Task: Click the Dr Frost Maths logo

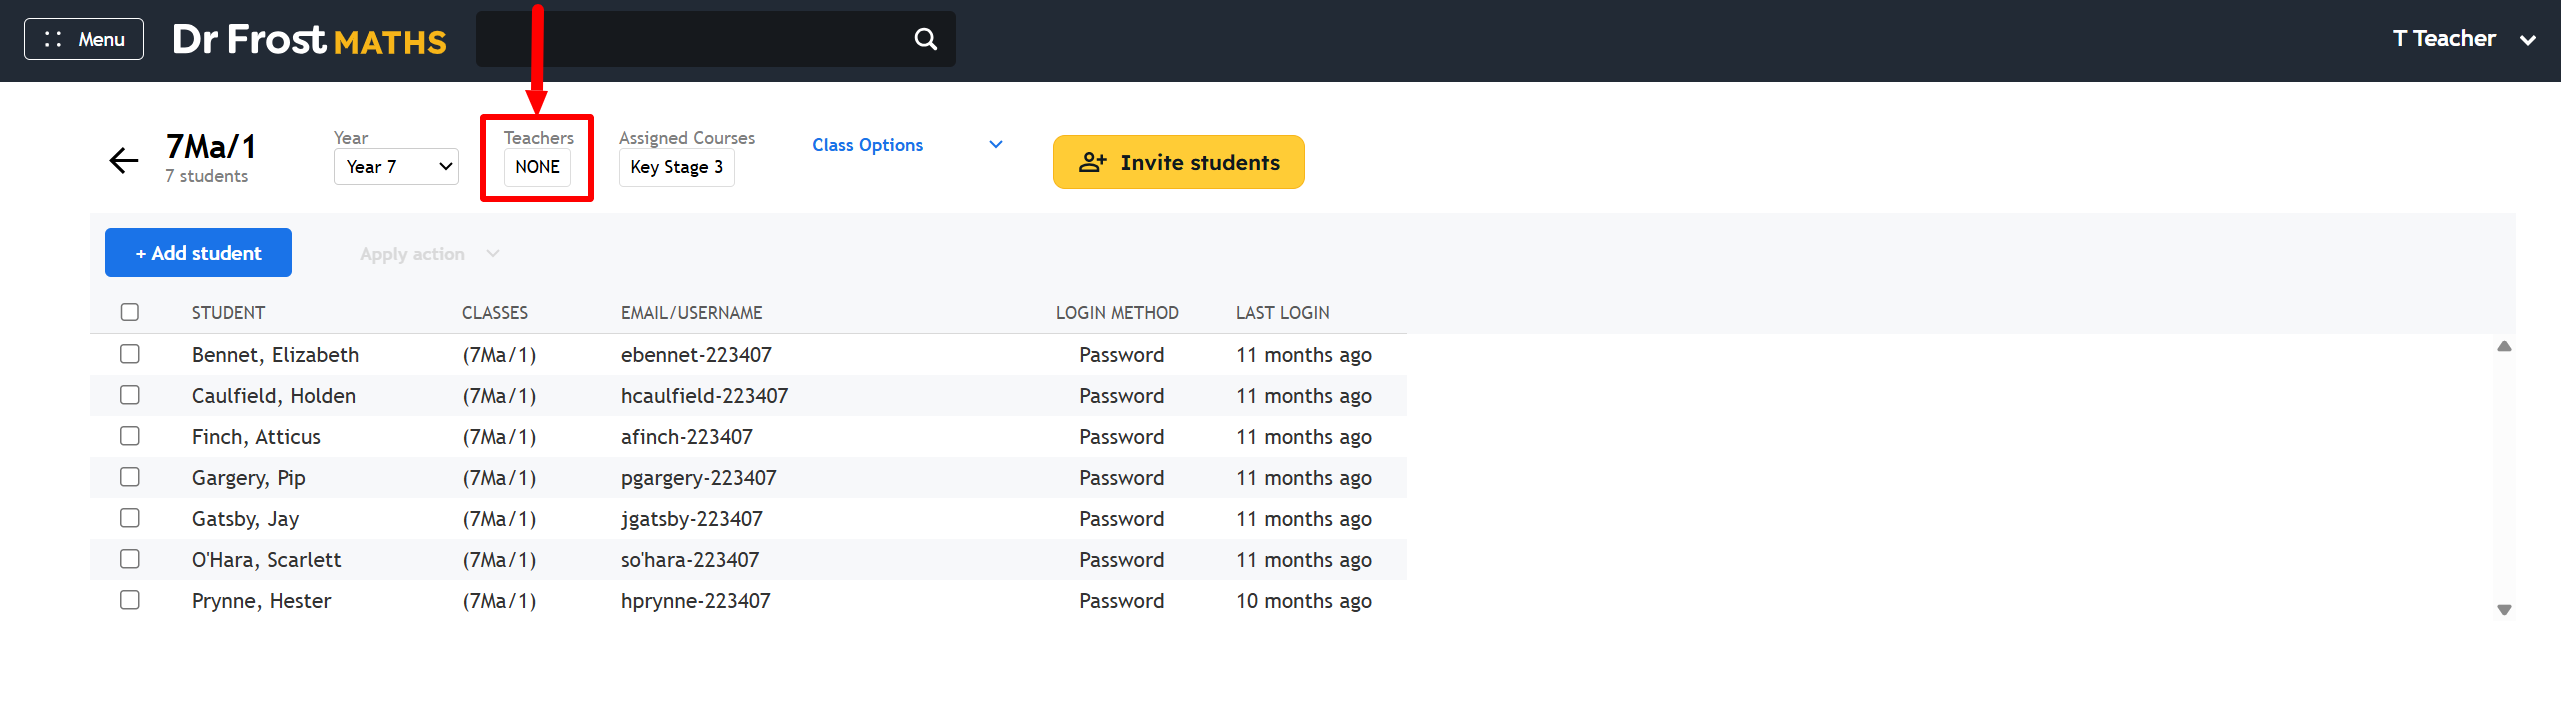Action: click(309, 40)
